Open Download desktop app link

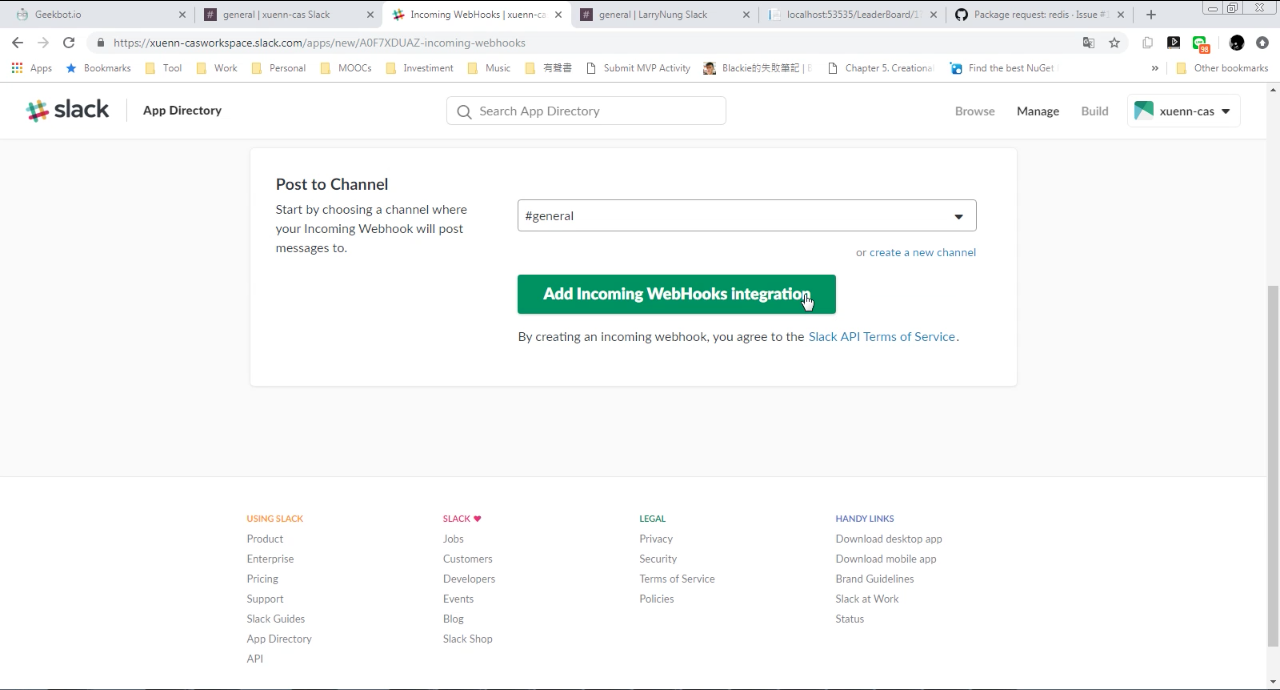[889, 539]
